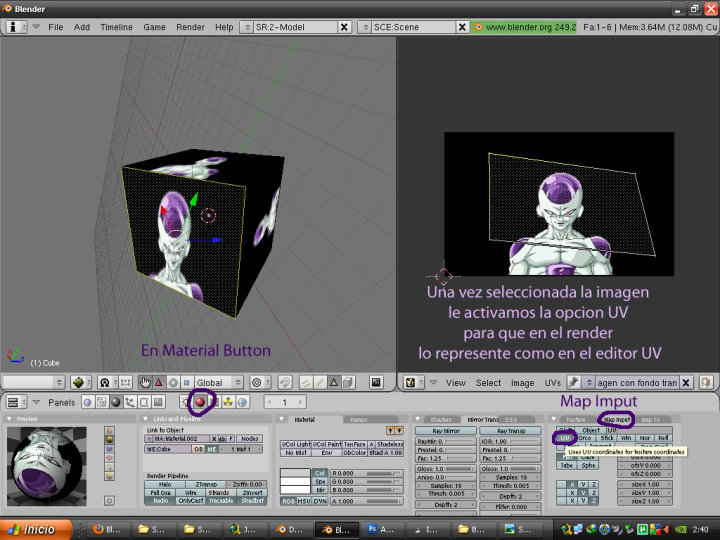Open the SCE:Scene selector dropdown
This screenshot has width=720, height=540.
[x=366, y=27]
